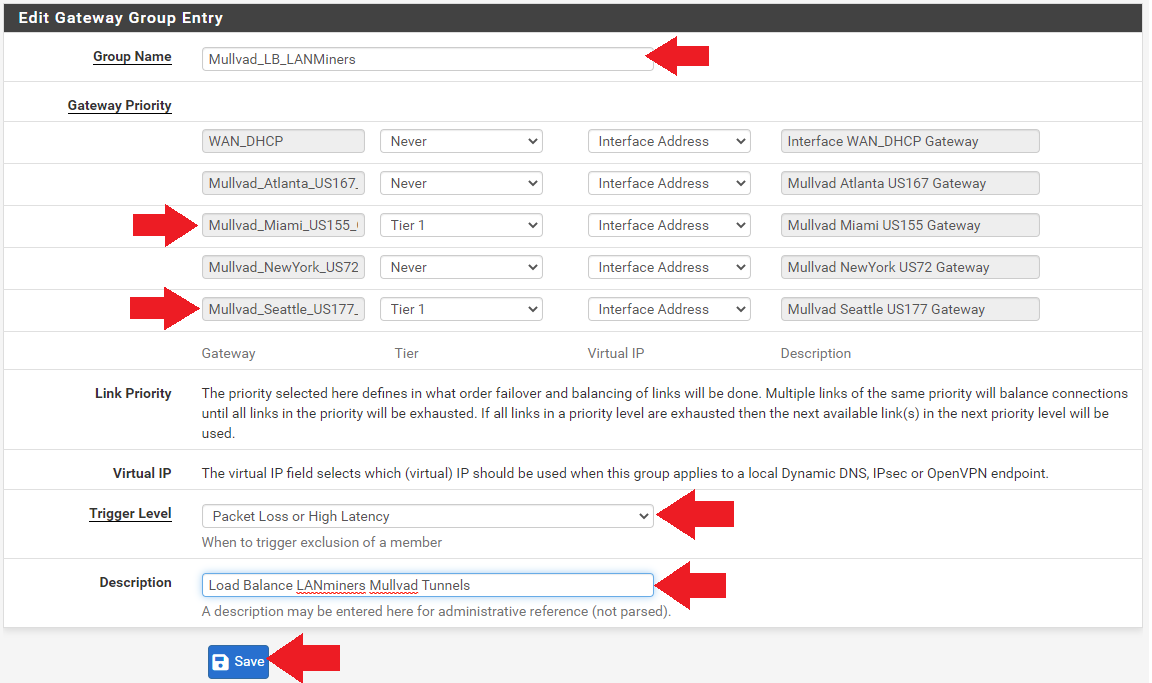This screenshot has height=683, width=1152.
Task: Click the Mullvad_Seattle_US177 gateway field
Action: click(x=284, y=309)
